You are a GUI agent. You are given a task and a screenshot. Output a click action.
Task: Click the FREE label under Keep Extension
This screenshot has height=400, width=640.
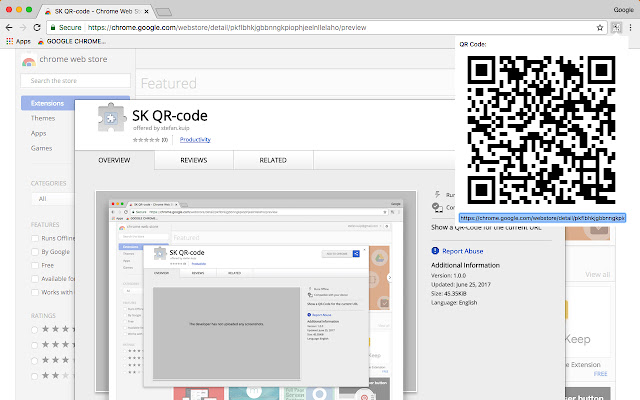[600, 374]
